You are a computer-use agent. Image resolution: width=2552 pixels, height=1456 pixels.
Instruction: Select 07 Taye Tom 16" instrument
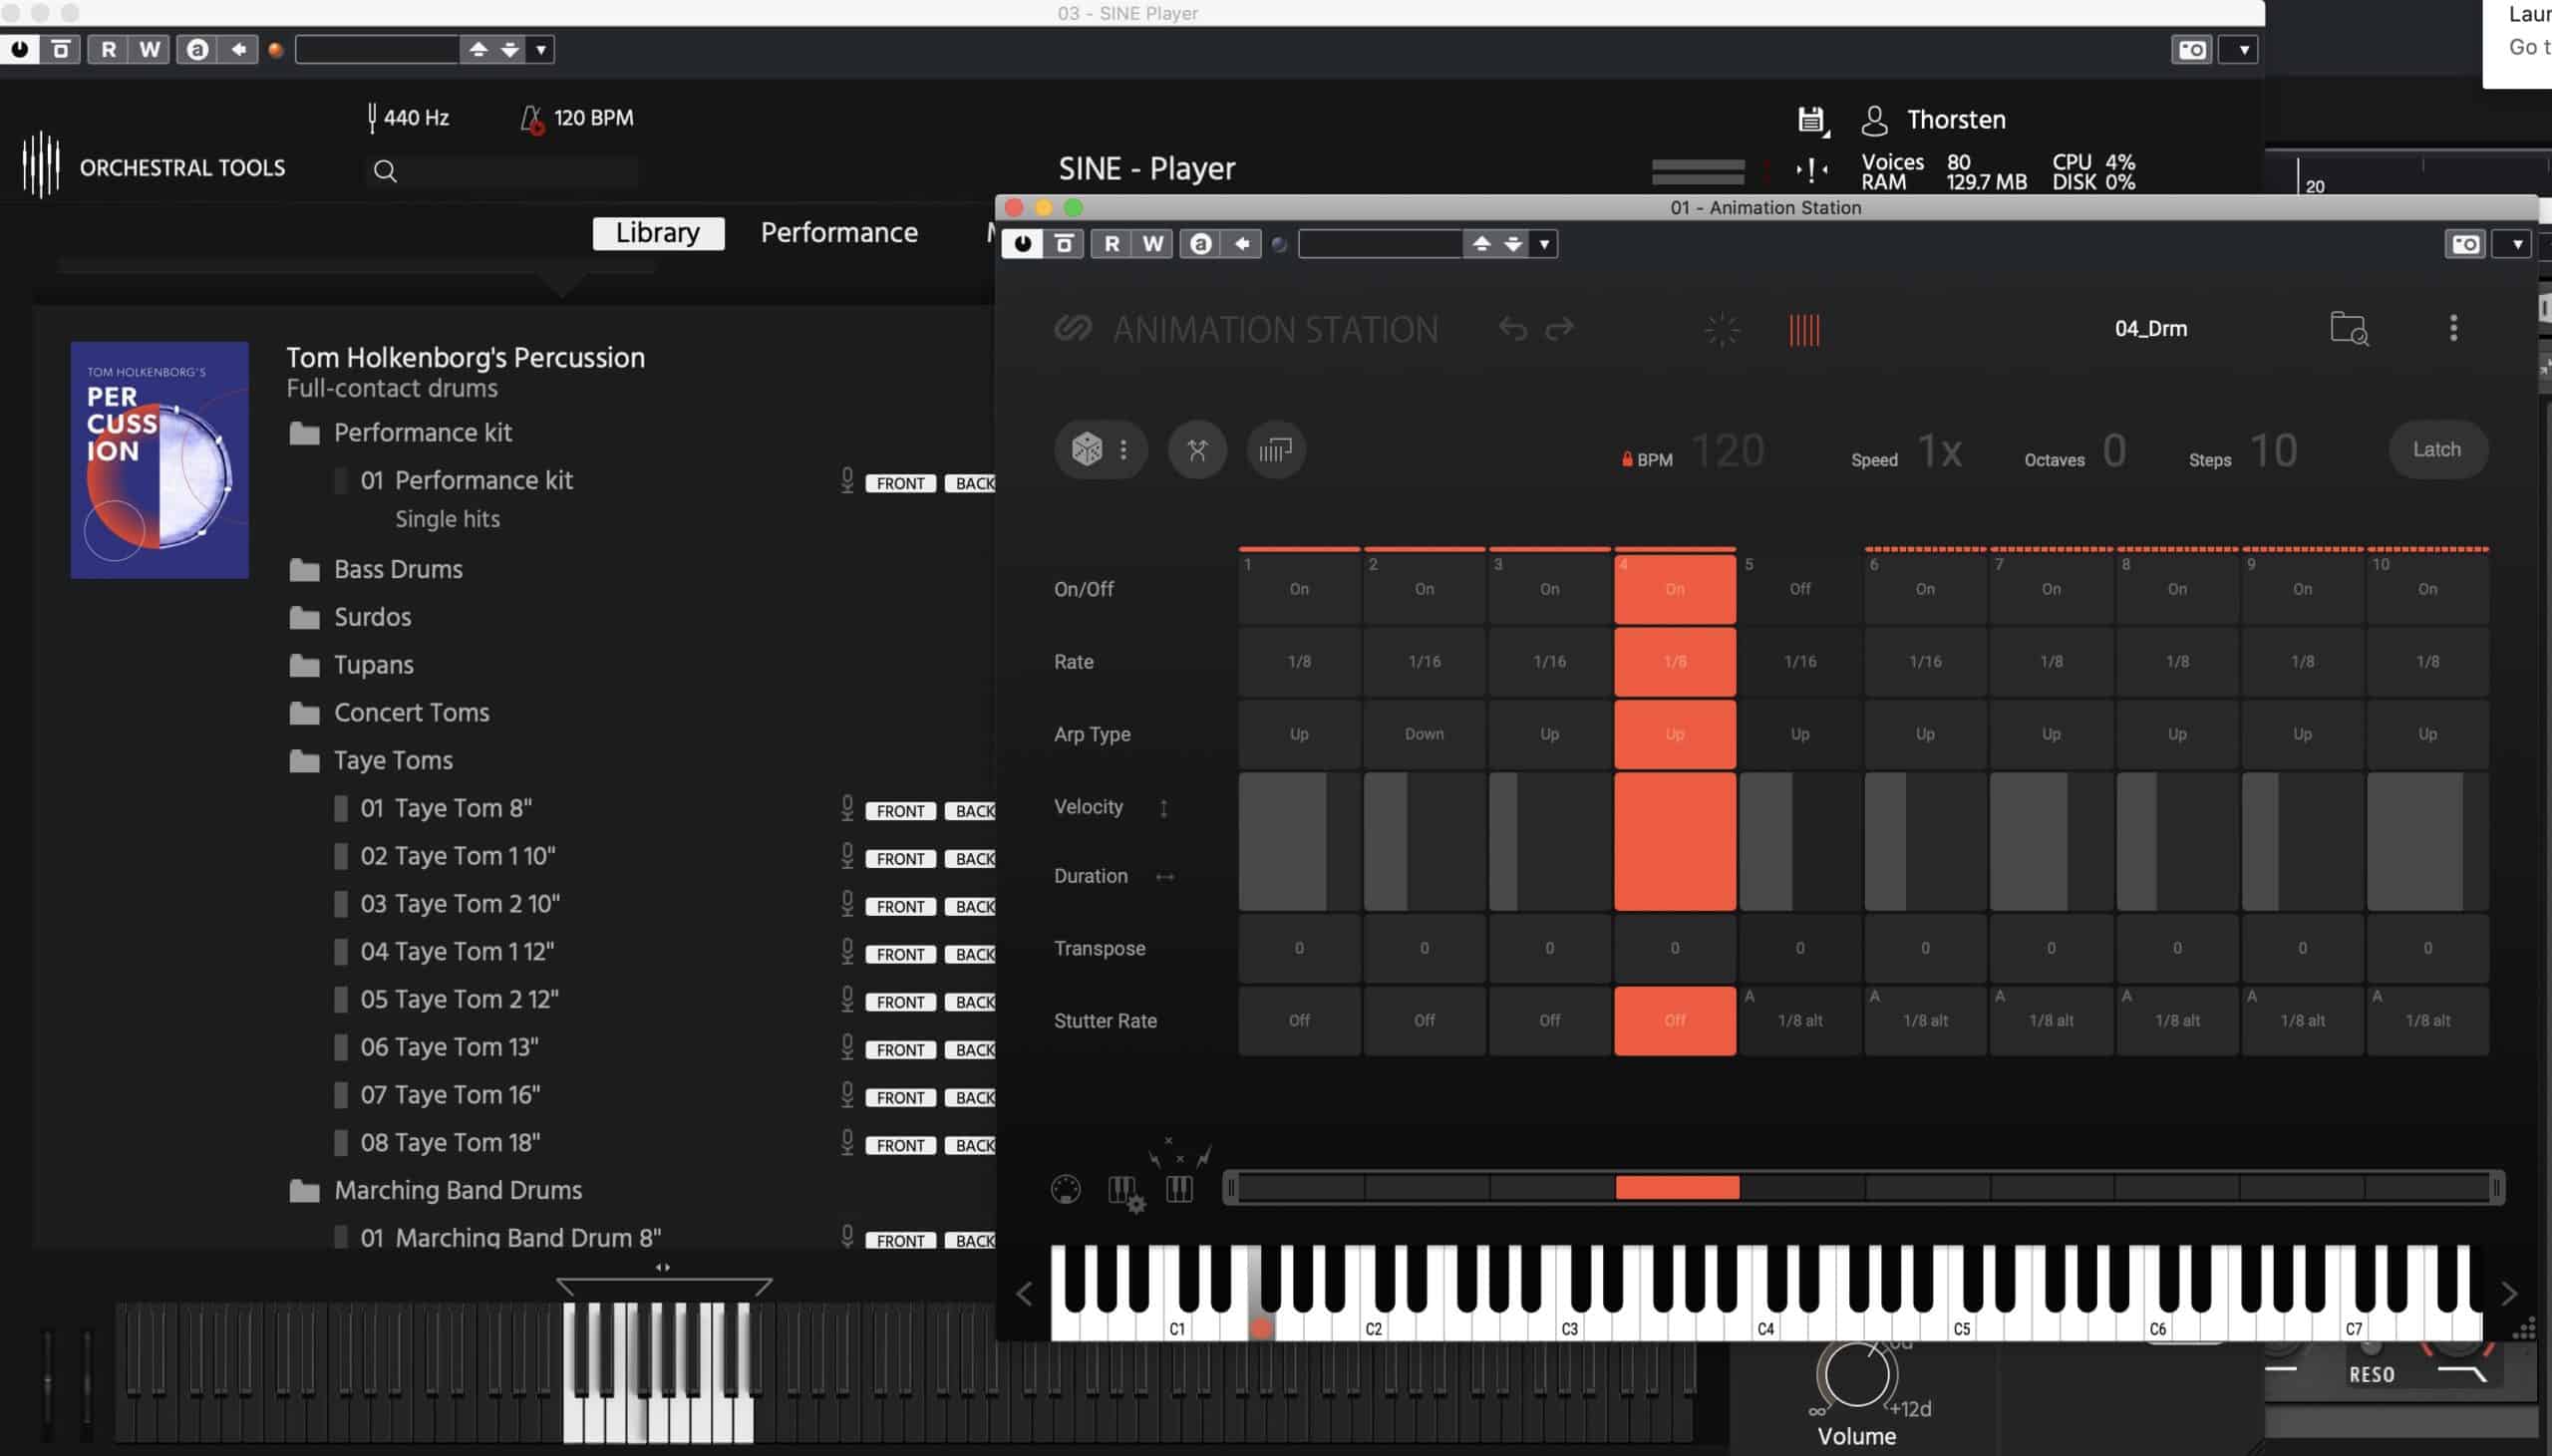point(450,1095)
